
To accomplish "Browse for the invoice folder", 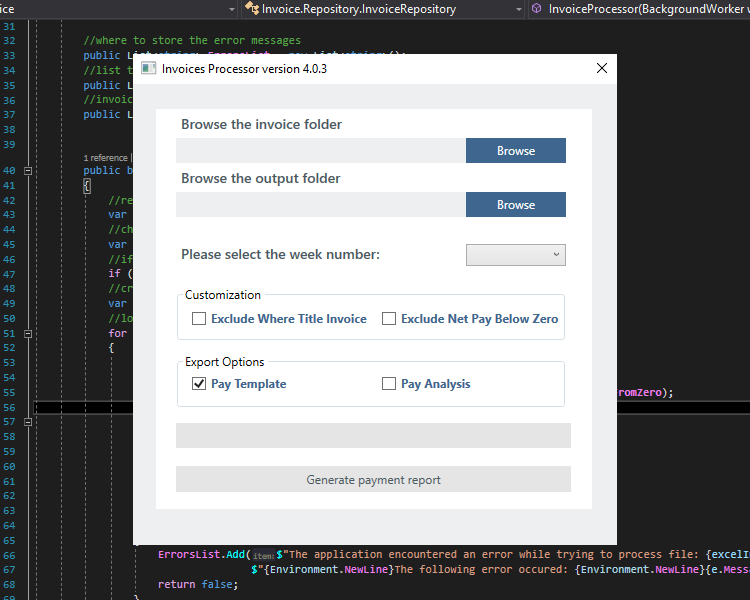I will click(x=516, y=151).
